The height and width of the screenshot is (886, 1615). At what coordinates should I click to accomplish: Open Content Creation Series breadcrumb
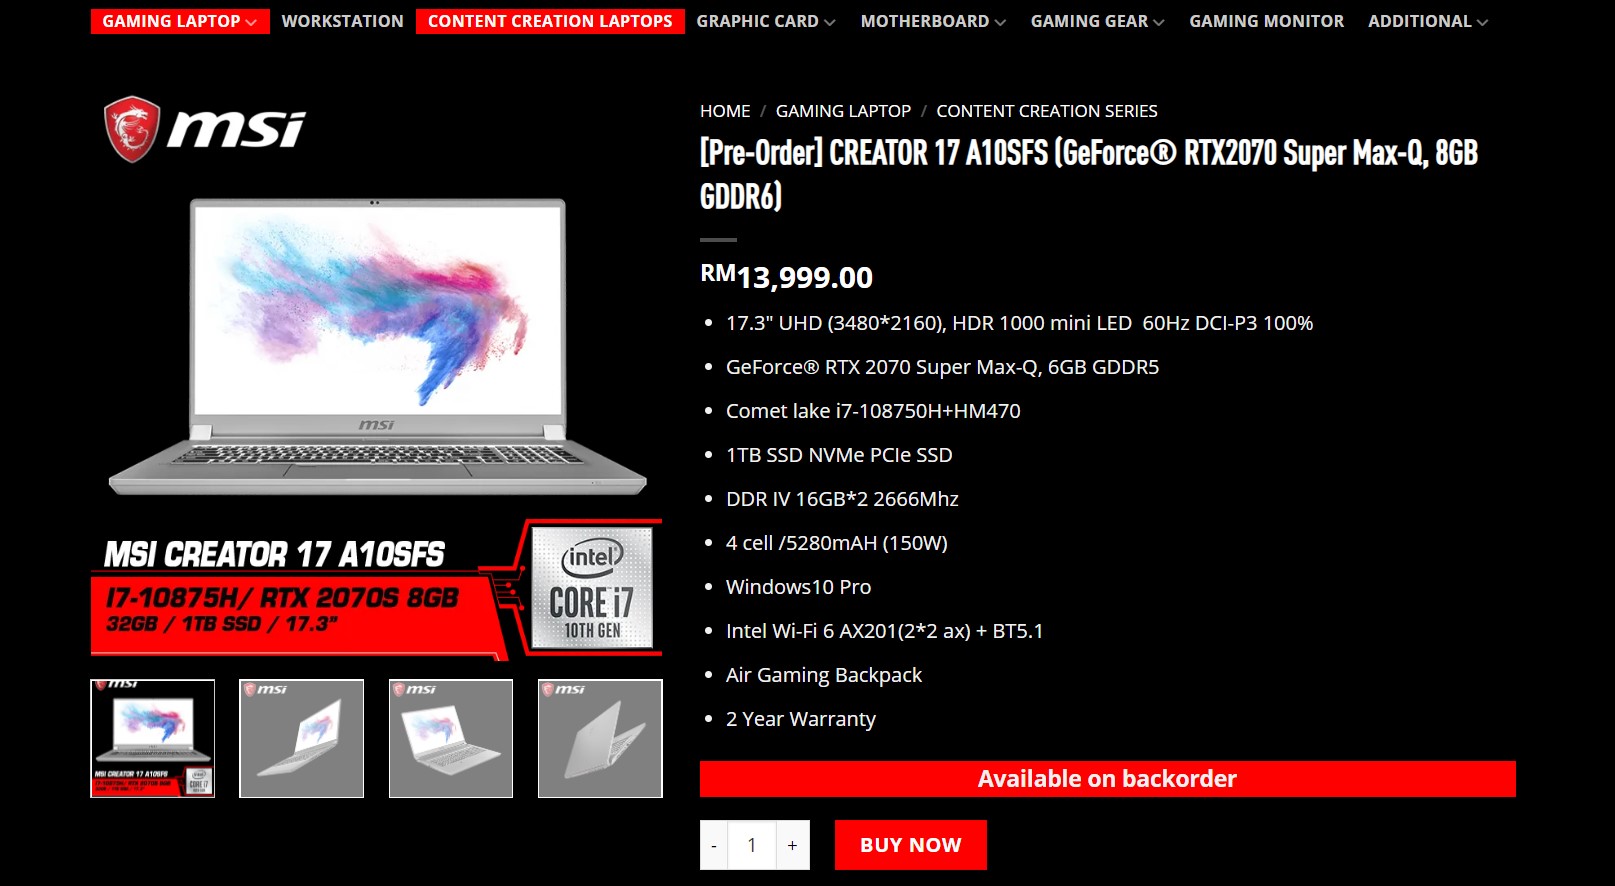1047,111
